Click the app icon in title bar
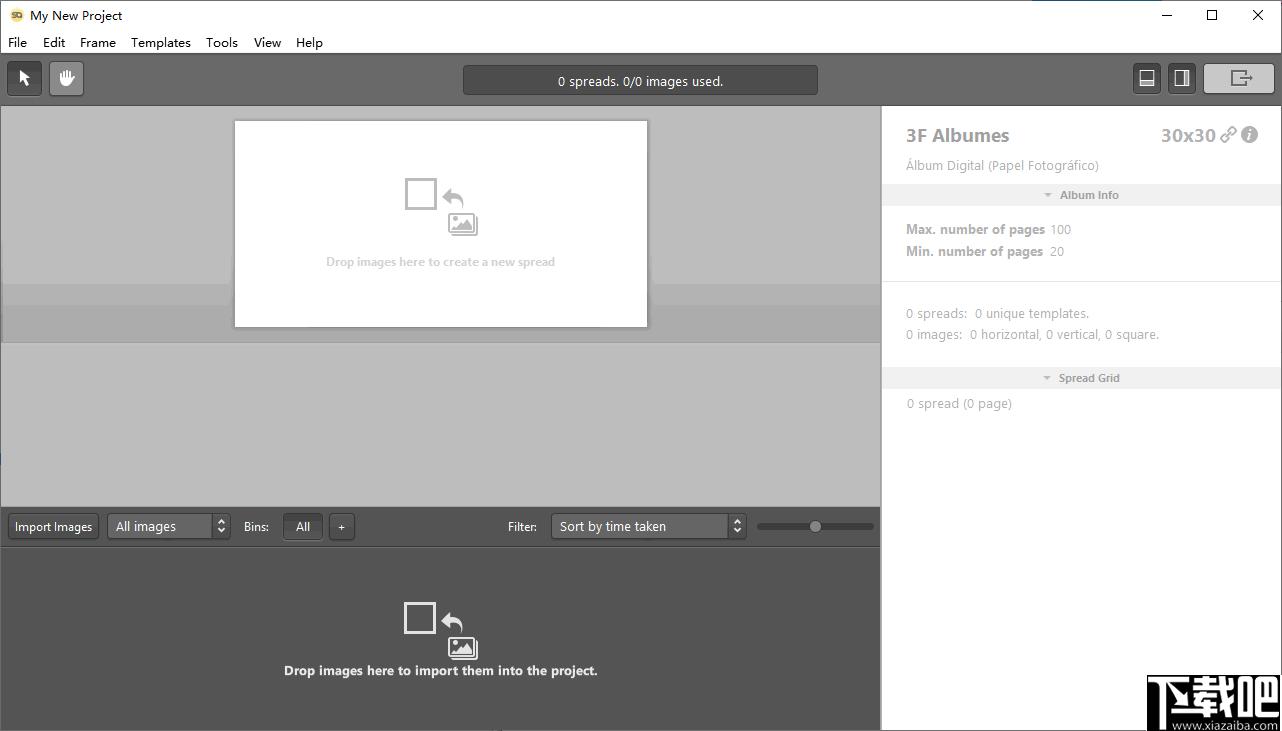 (x=17, y=15)
